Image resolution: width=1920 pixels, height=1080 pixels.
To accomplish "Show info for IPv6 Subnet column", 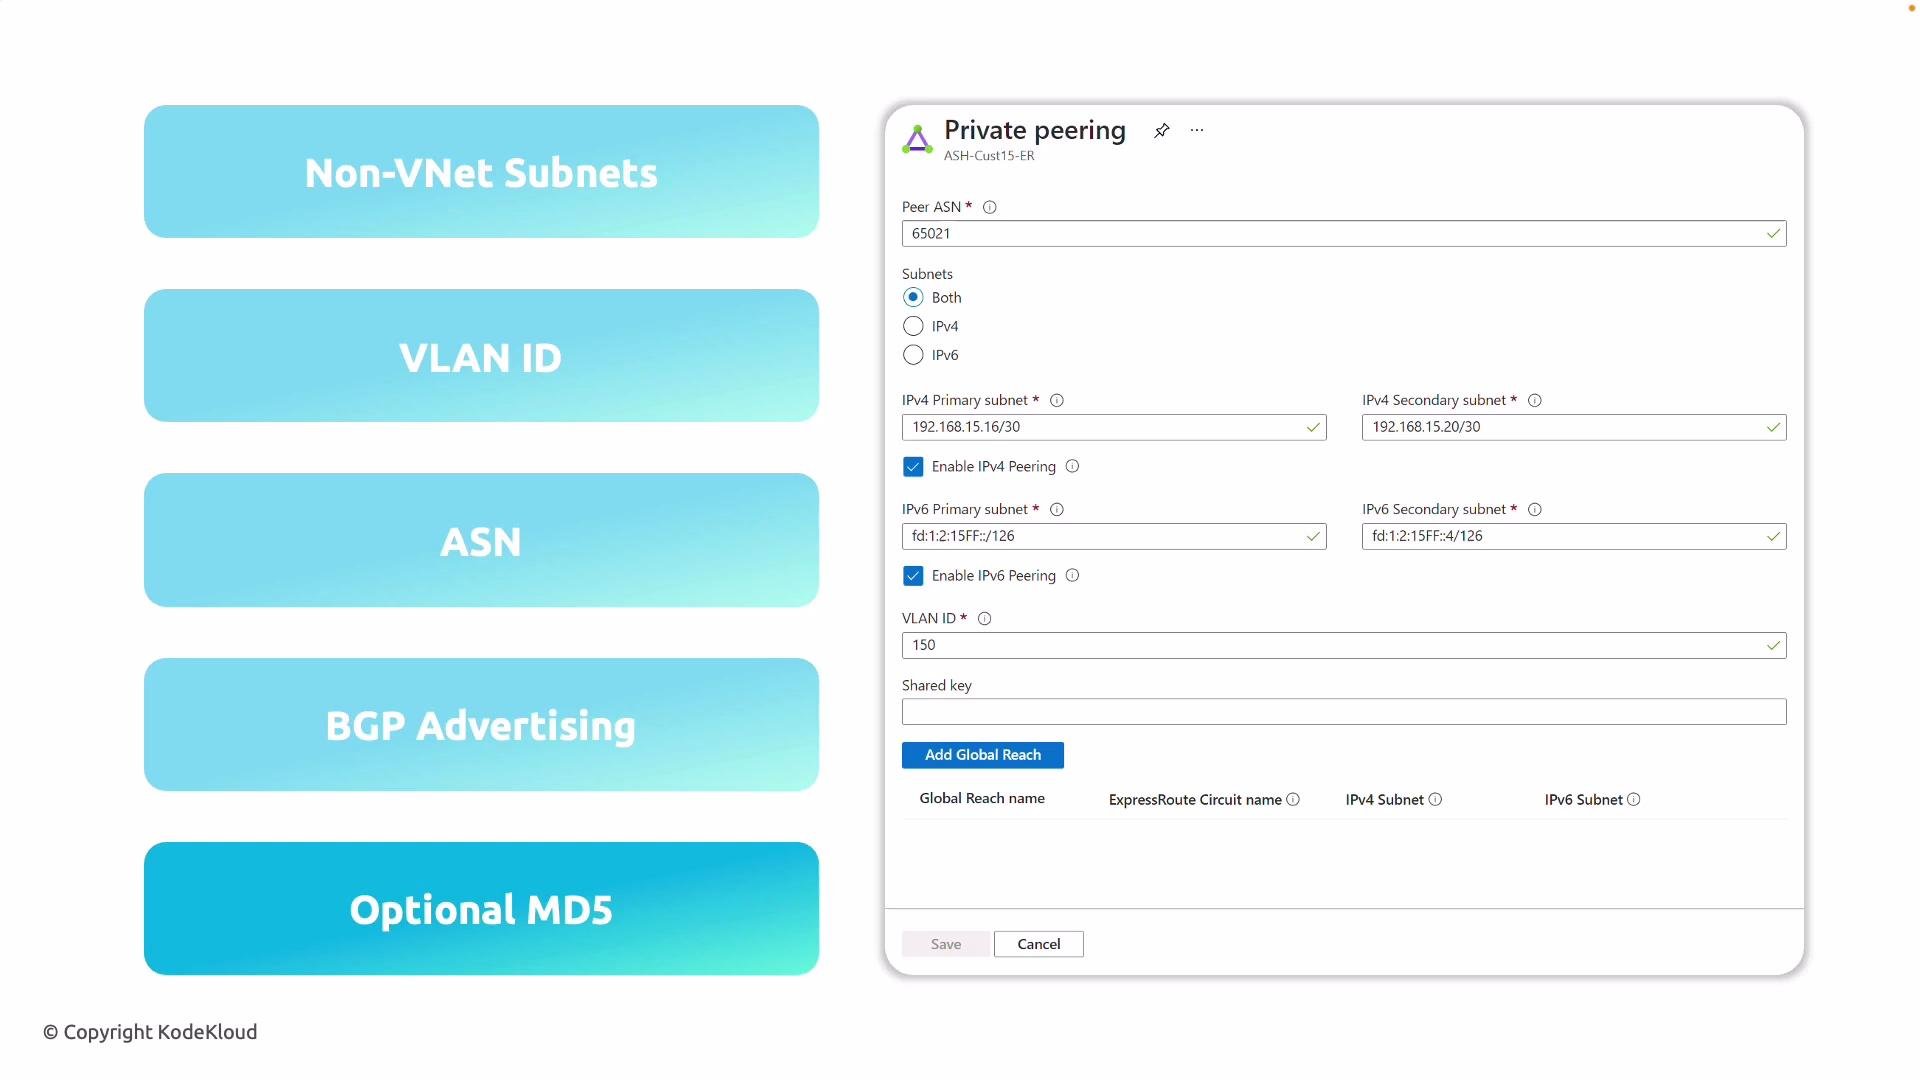I will click(x=1634, y=799).
